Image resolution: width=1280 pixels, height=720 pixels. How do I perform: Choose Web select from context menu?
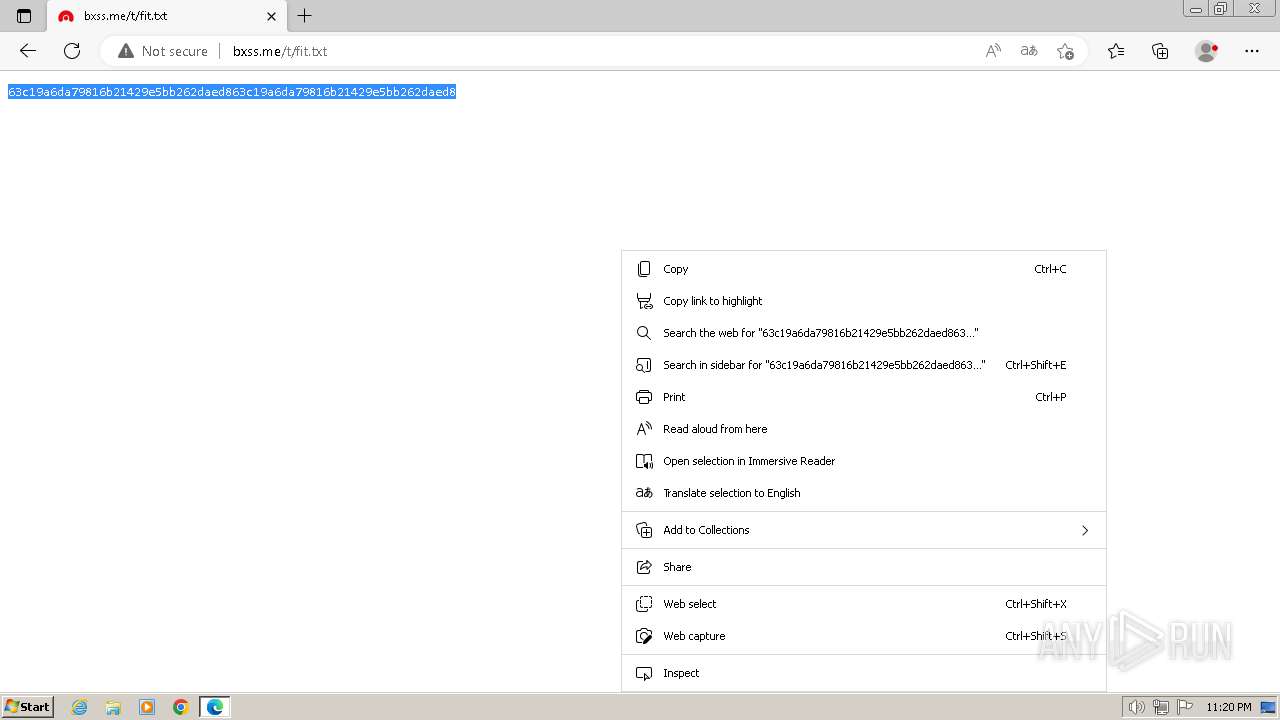pyautogui.click(x=864, y=604)
